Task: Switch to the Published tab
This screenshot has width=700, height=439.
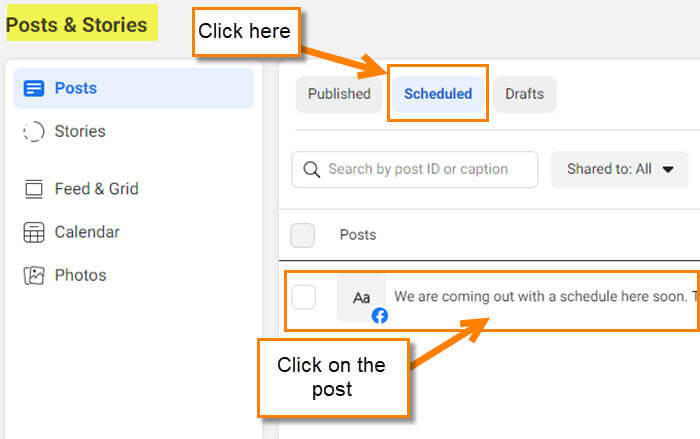Action: pos(339,94)
